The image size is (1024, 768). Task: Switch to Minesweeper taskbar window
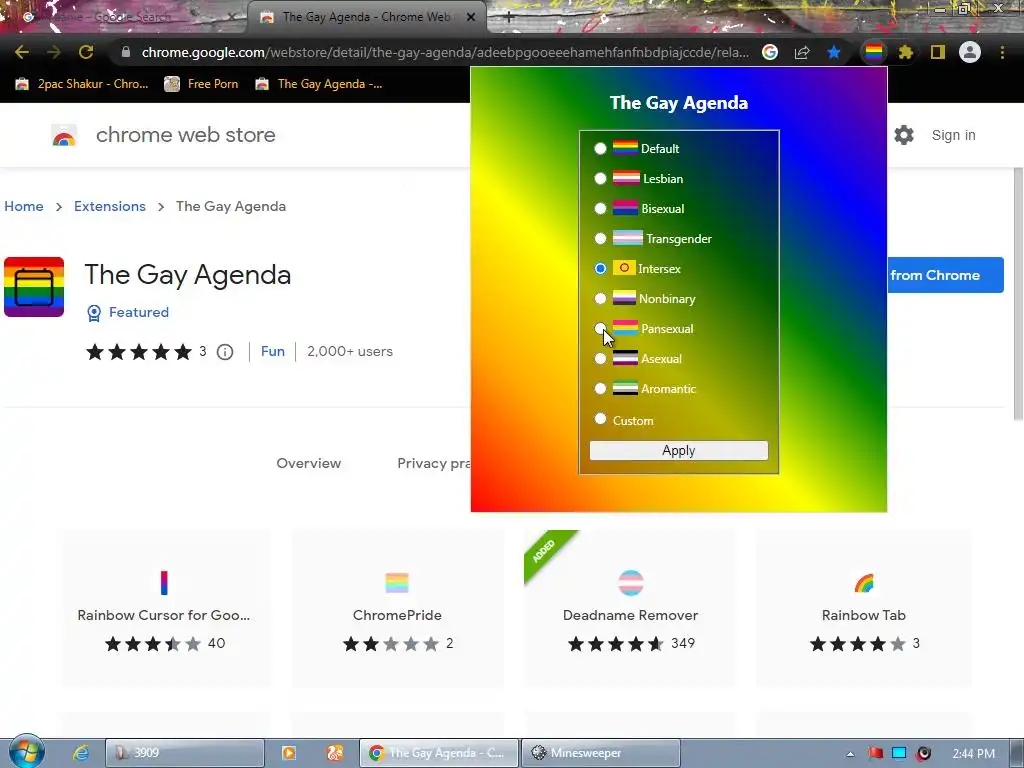(601, 753)
